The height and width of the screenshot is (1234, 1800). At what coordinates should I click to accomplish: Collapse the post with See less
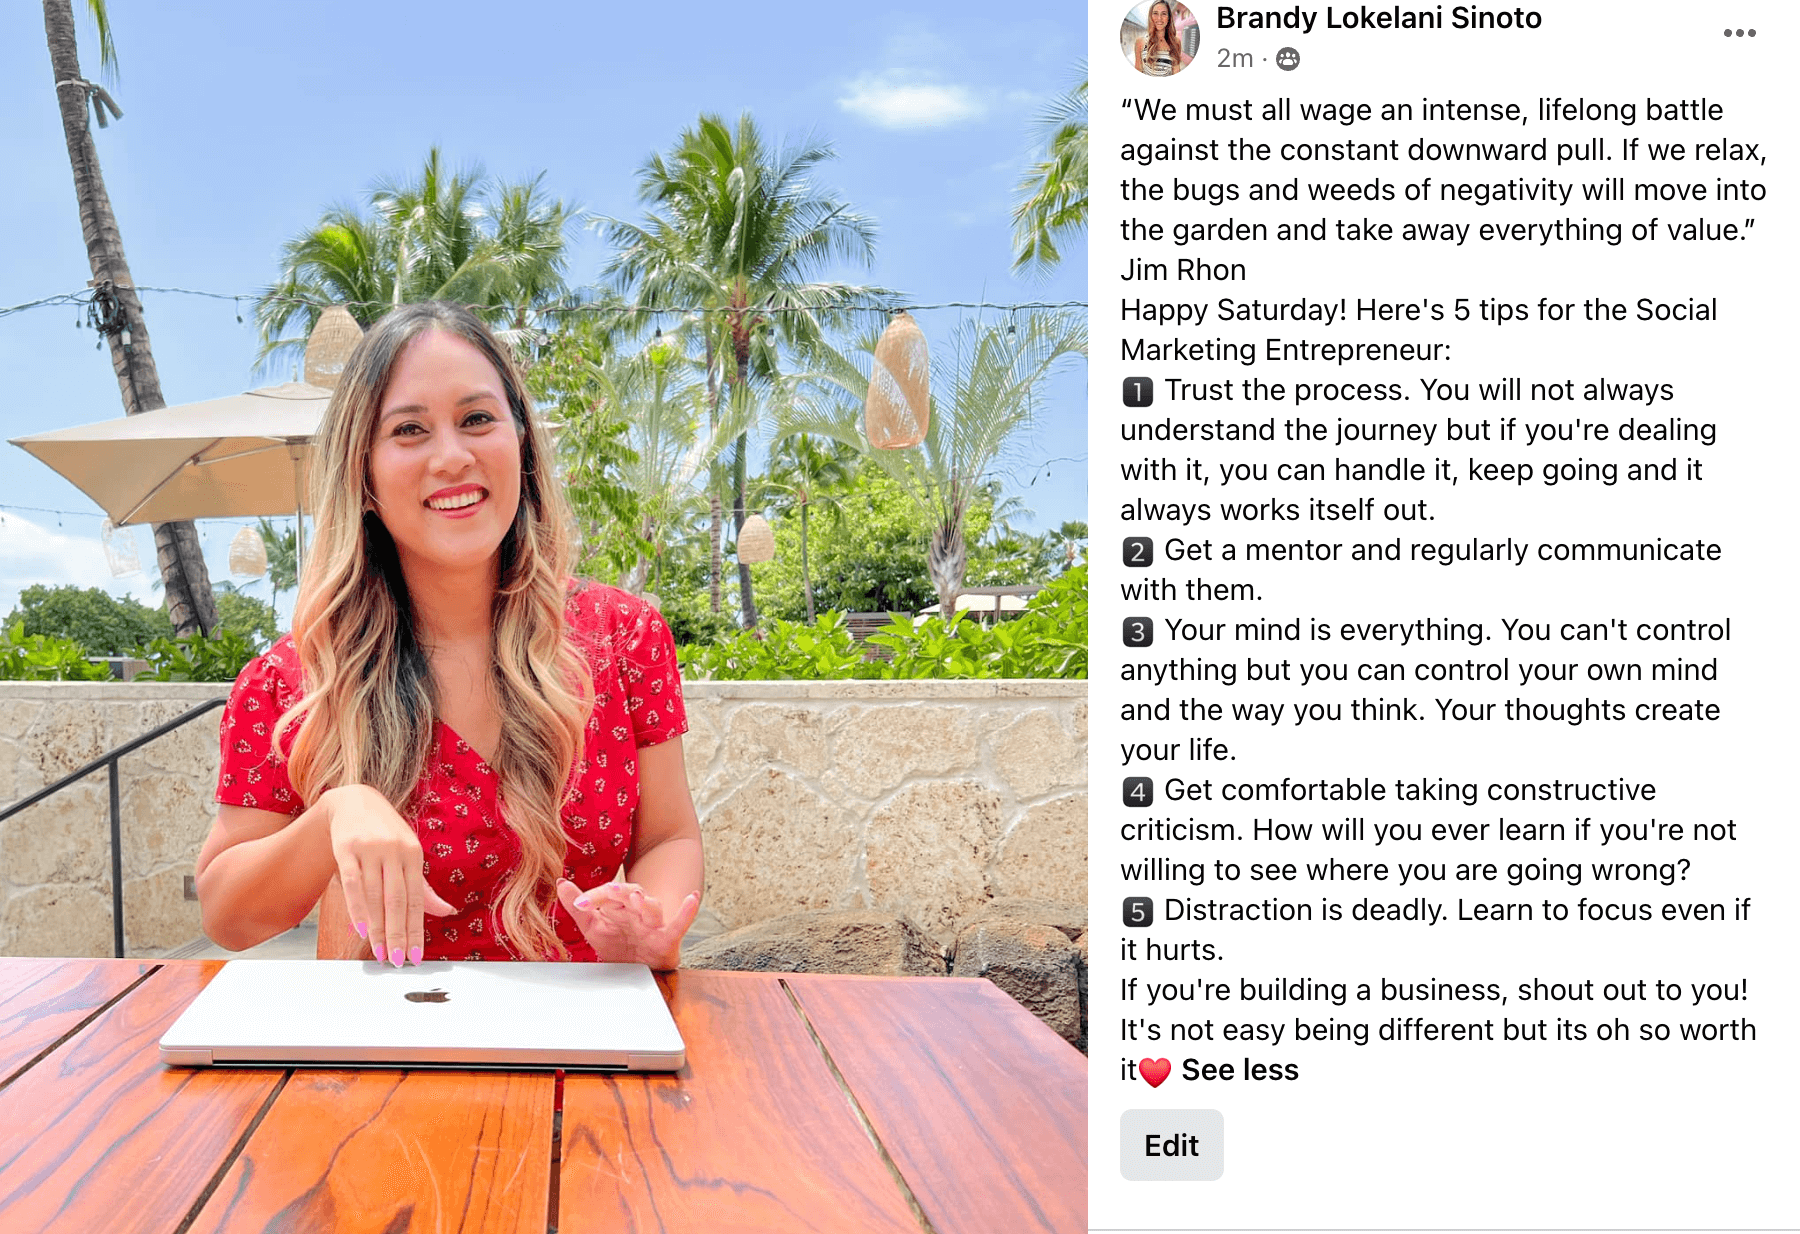click(1240, 1070)
